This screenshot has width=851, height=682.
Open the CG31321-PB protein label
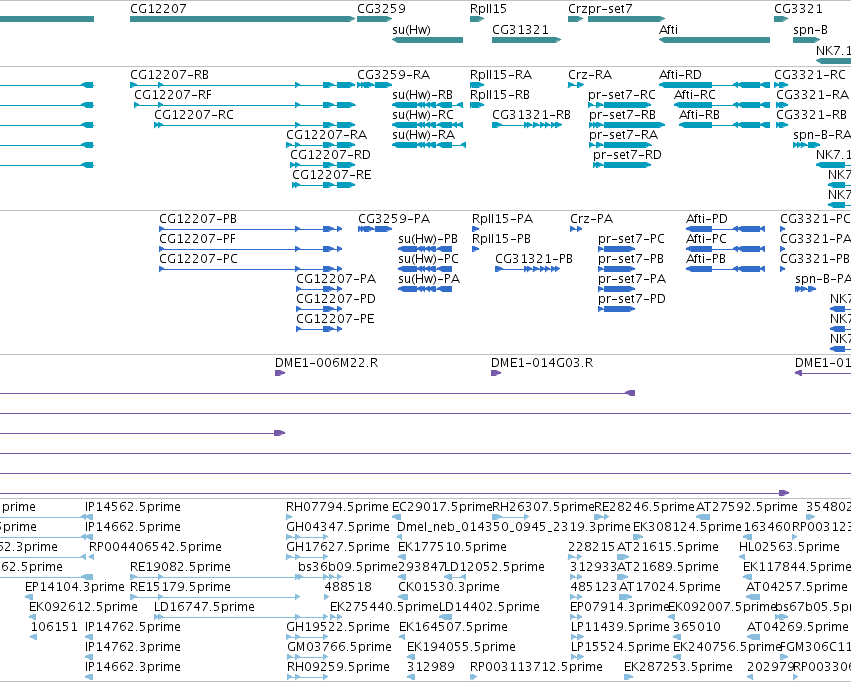point(534,259)
